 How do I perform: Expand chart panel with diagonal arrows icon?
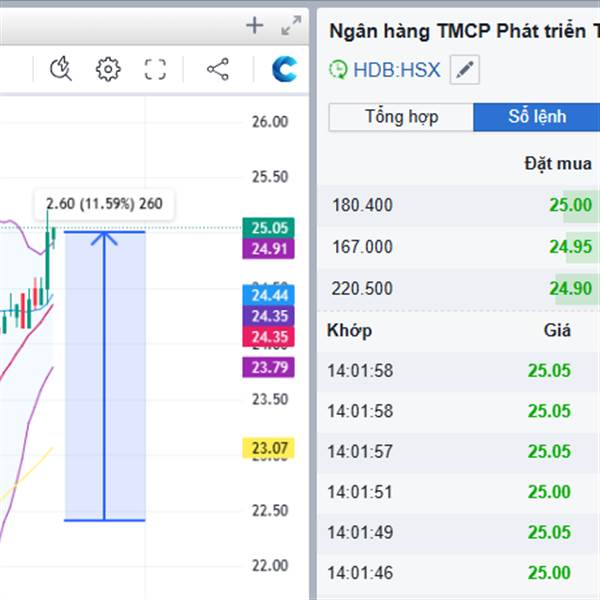coord(291,26)
